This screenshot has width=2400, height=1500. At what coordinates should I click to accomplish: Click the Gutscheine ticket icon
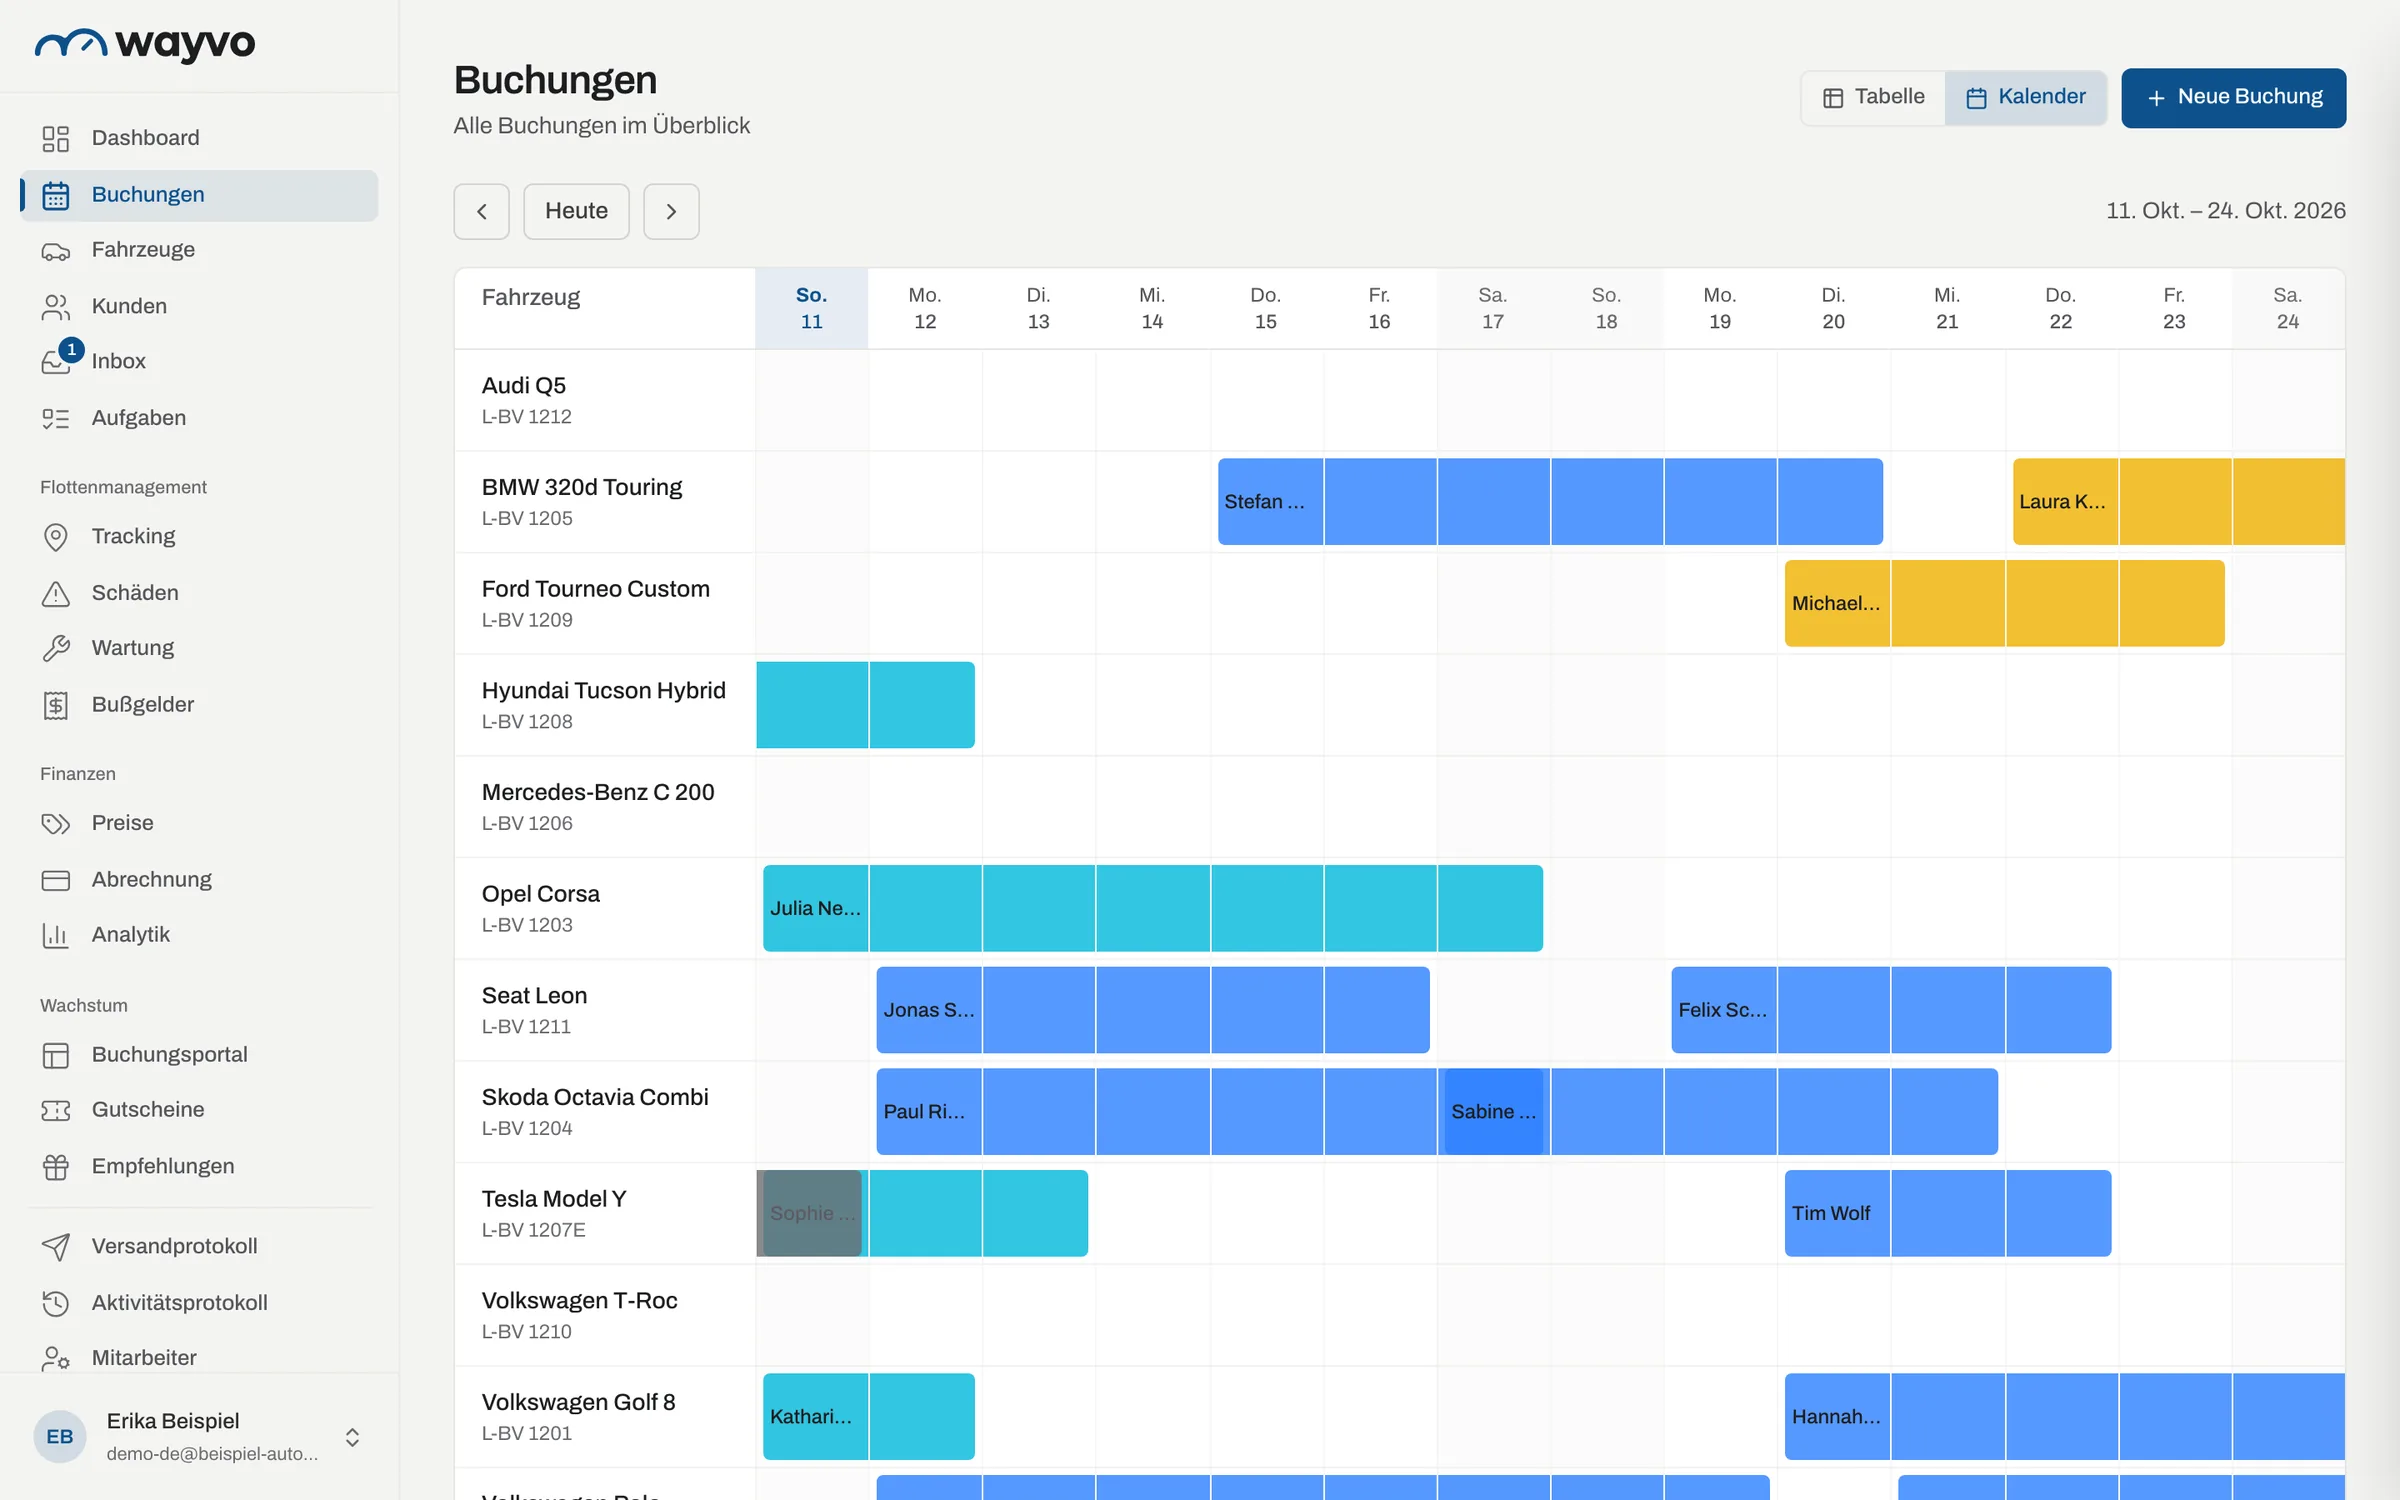coord(56,1110)
